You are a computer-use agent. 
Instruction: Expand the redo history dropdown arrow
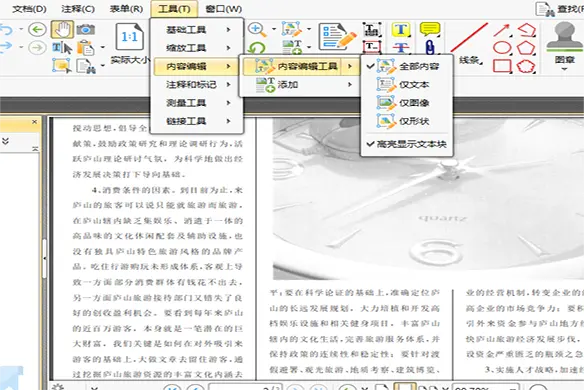point(21,47)
